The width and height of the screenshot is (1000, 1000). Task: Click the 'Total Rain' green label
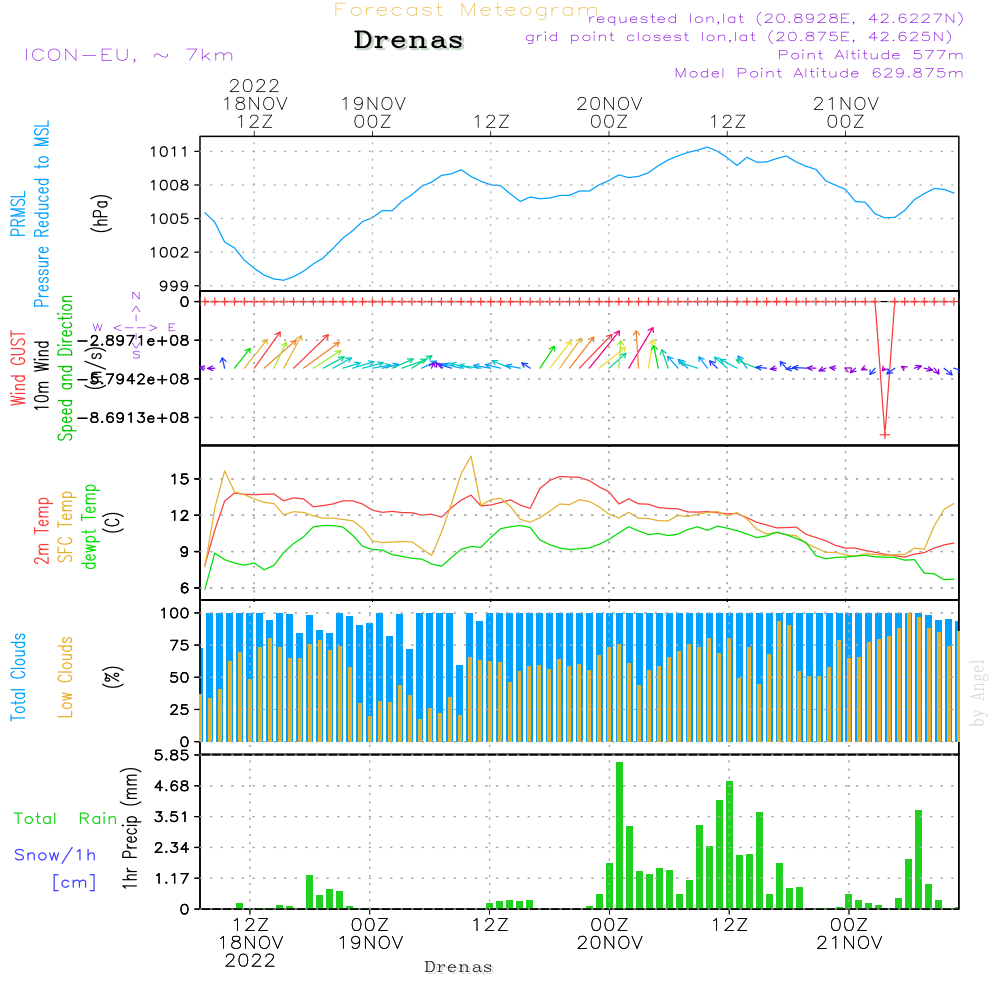66,818
